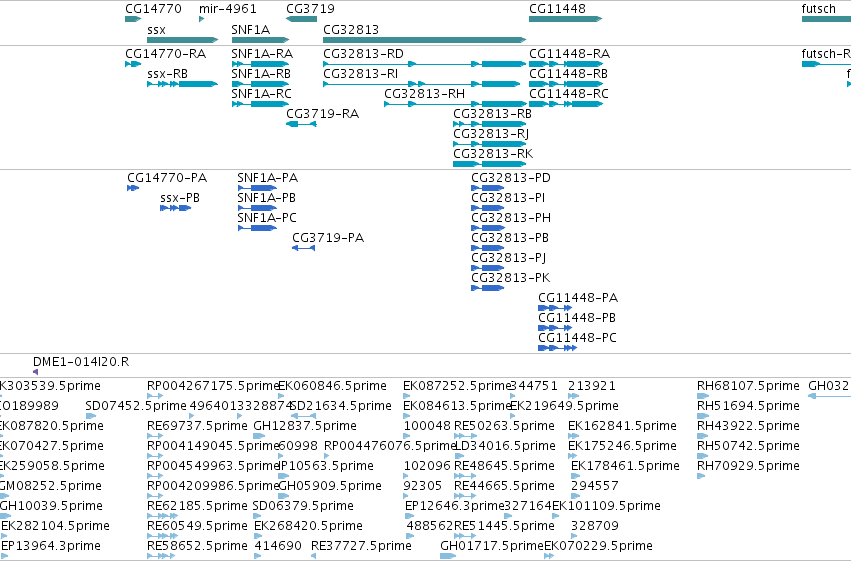Select EST RE62185.5prime label
851x561 pixels.
tap(197, 506)
